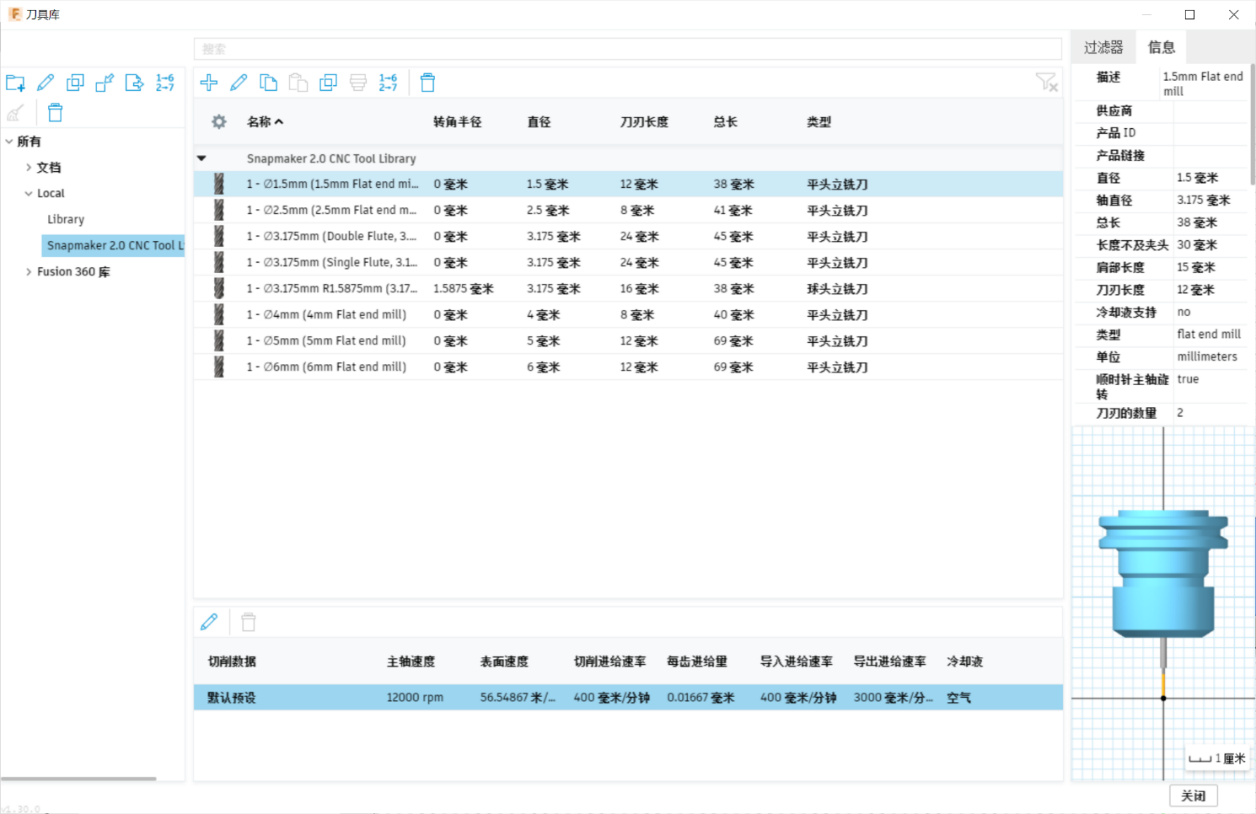The image size is (1256, 814).
Task: Switch to the 信息 tab
Action: coord(1162,47)
